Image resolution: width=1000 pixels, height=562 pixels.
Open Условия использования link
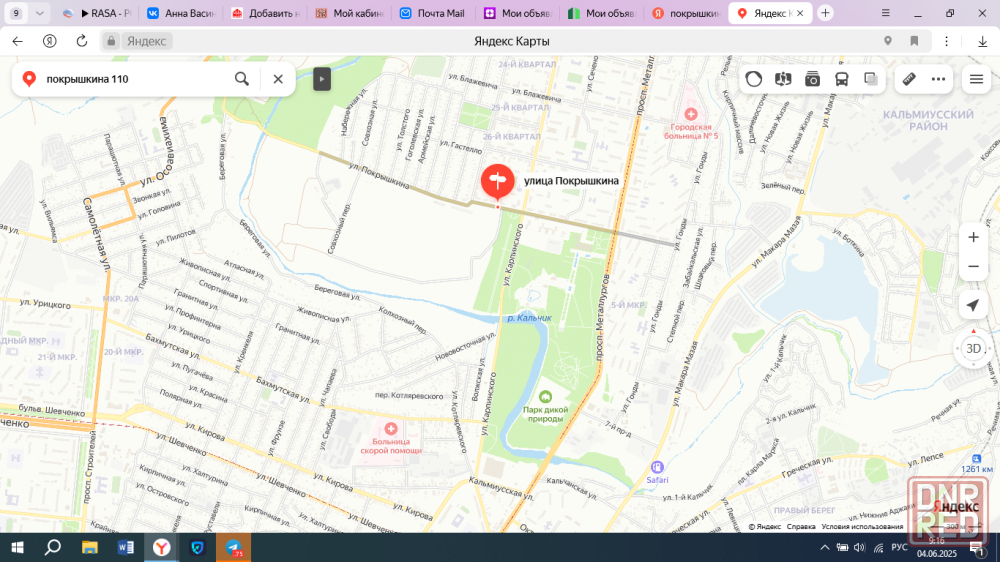click(x=862, y=527)
